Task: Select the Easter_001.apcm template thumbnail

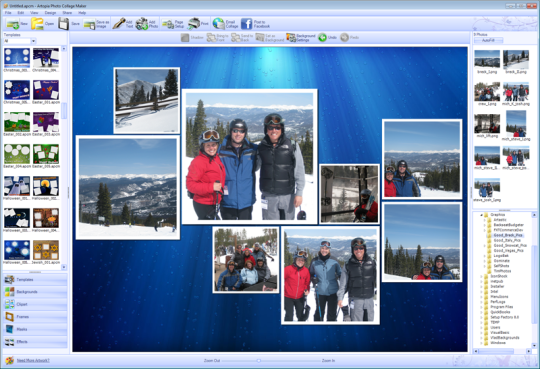Action: (46, 90)
